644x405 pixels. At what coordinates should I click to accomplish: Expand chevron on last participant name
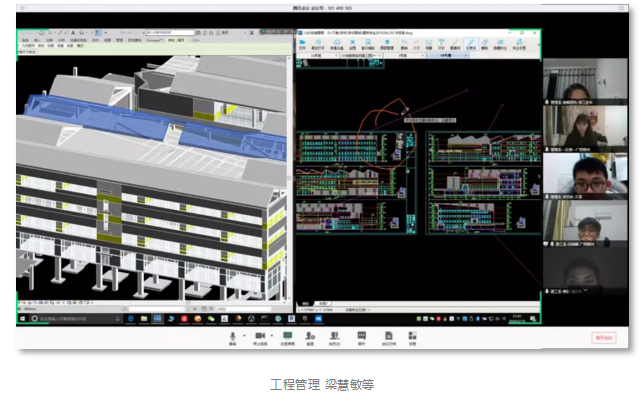click(585, 290)
